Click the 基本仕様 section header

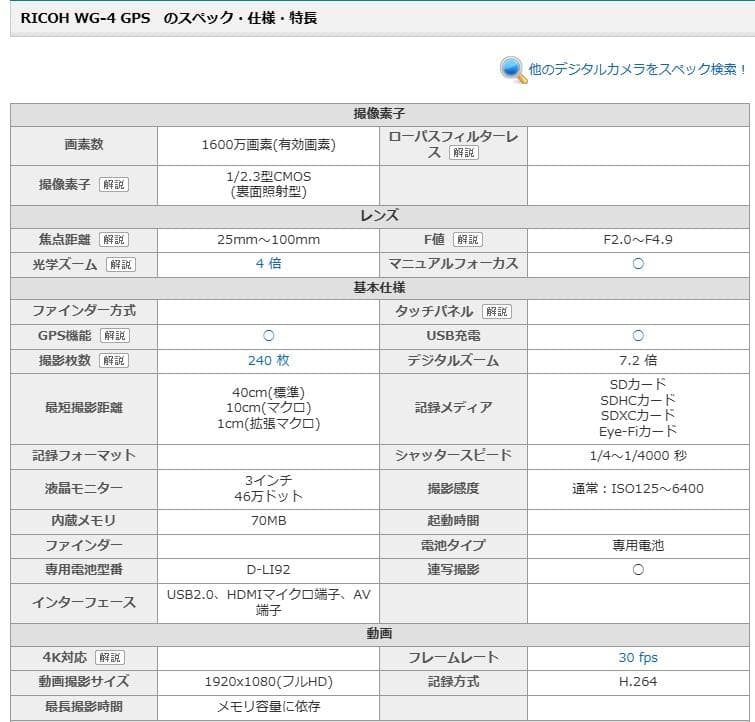coord(379,288)
